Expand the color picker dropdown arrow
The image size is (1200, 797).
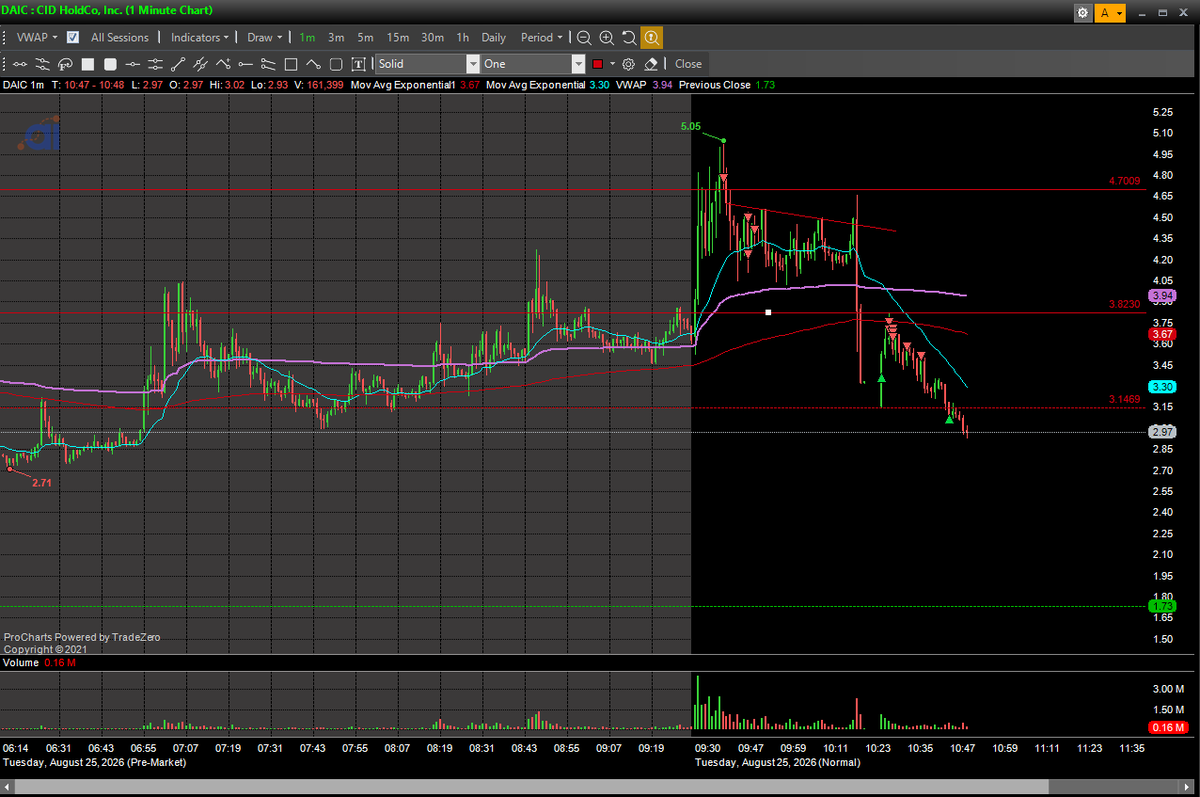pos(612,64)
